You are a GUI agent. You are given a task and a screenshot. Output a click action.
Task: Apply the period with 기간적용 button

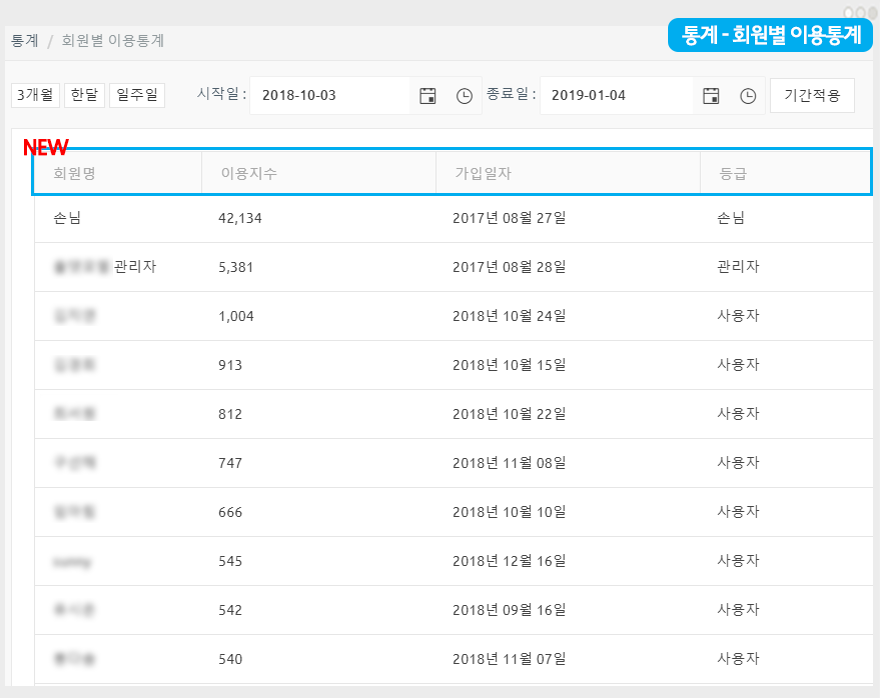coord(812,96)
